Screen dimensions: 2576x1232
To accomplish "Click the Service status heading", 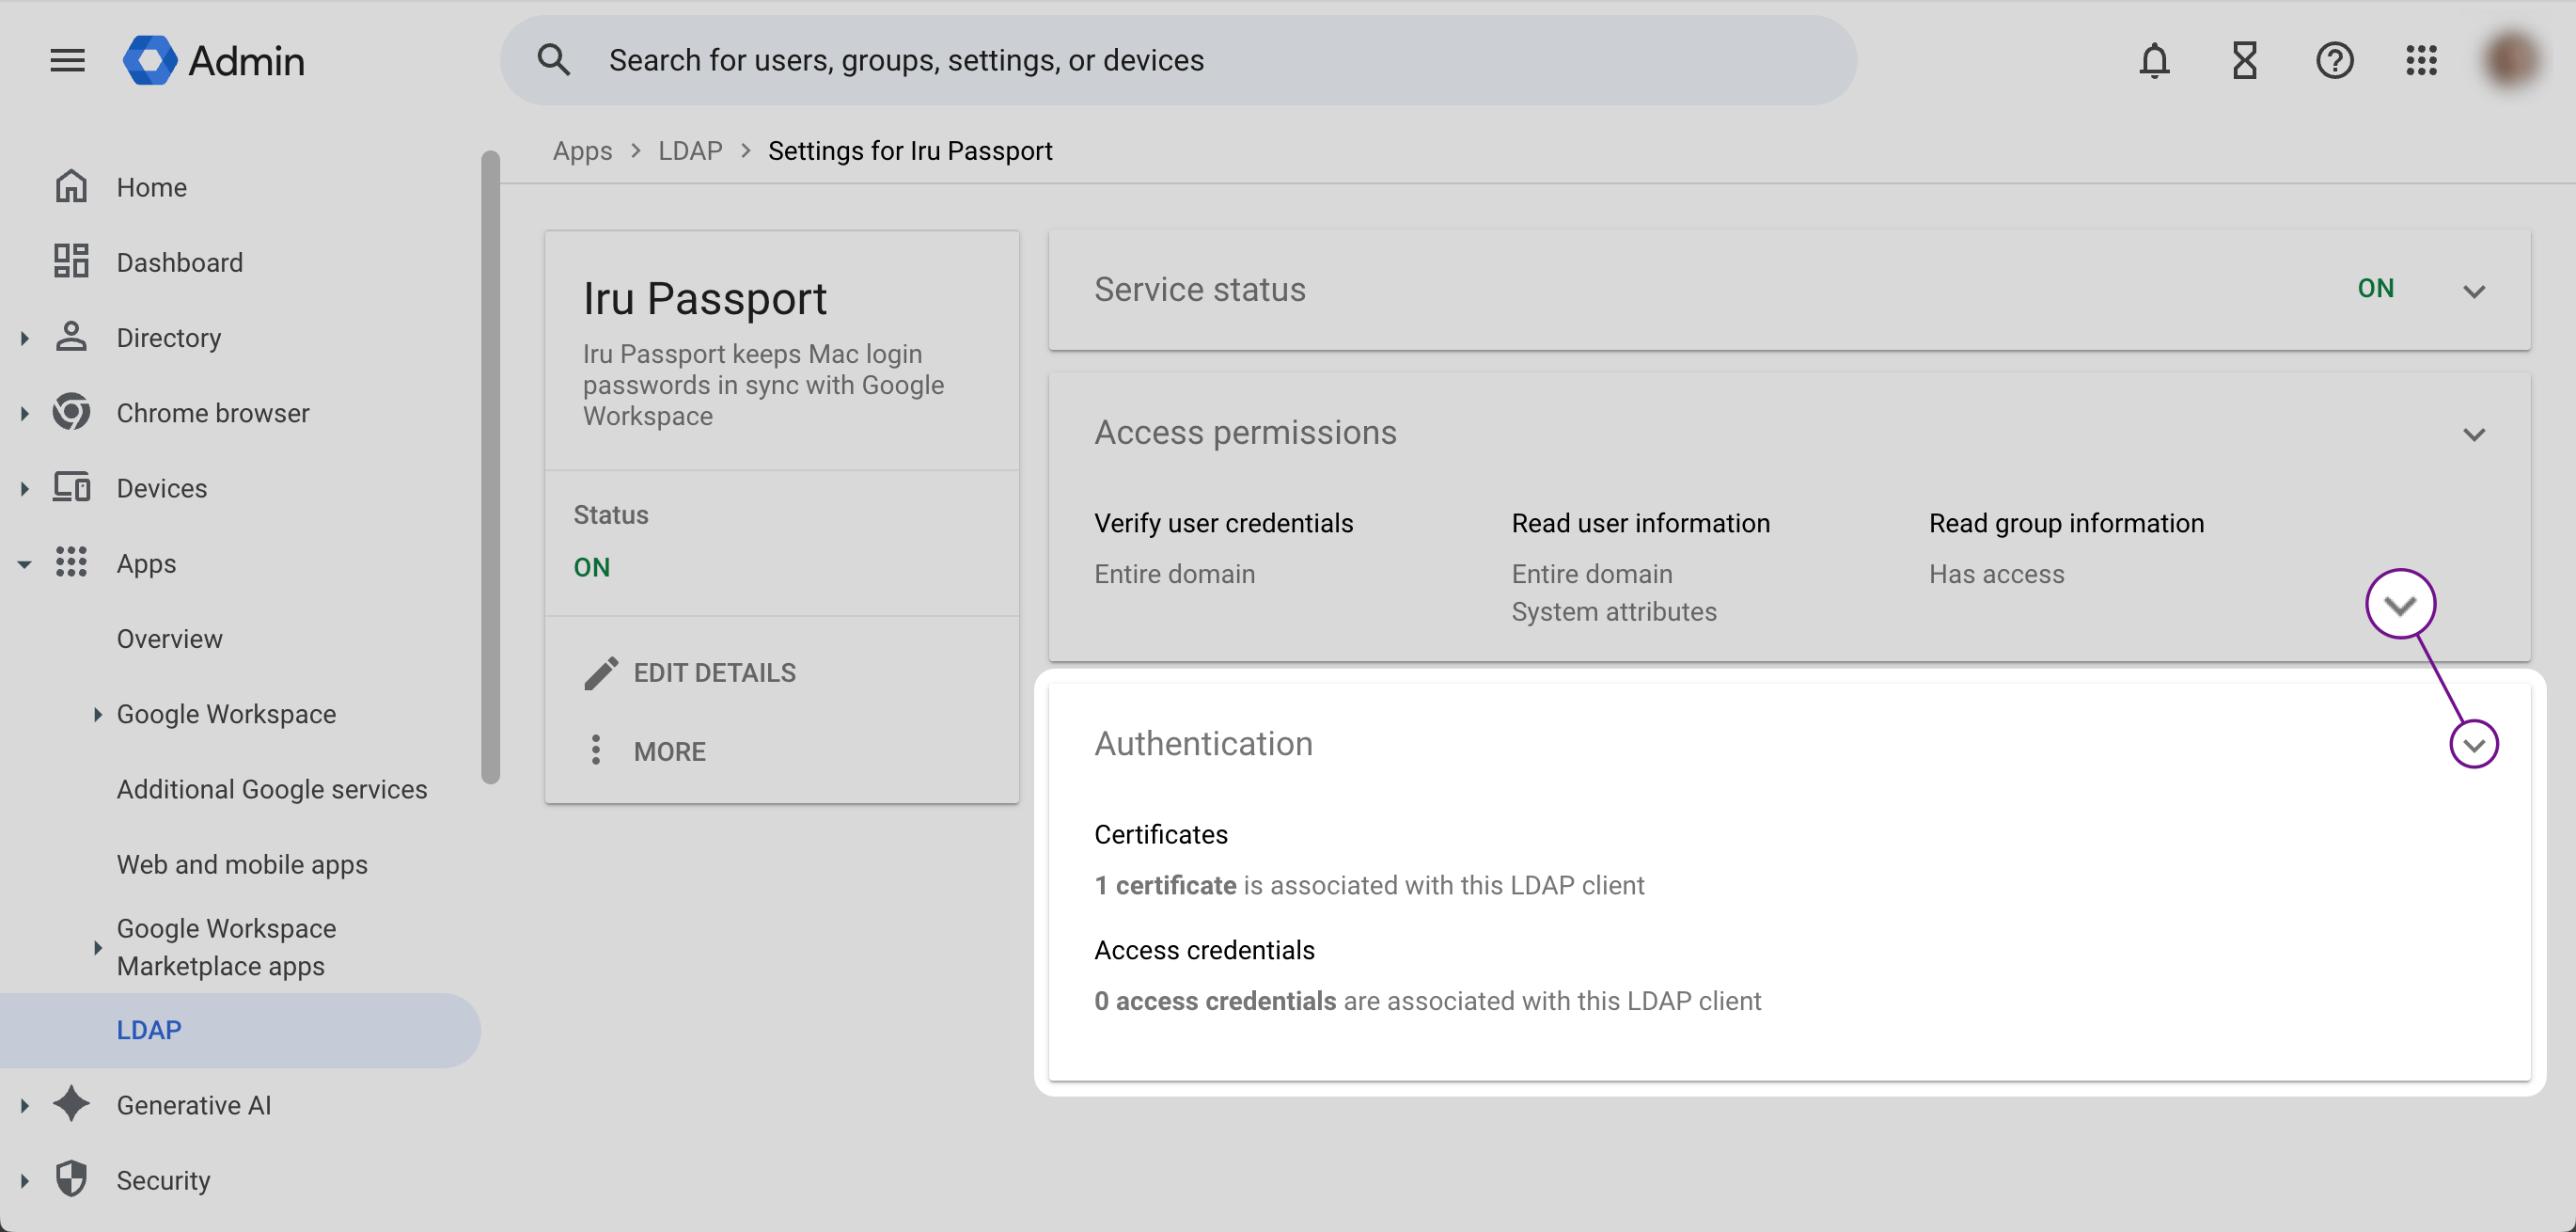I will coord(1199,289).
